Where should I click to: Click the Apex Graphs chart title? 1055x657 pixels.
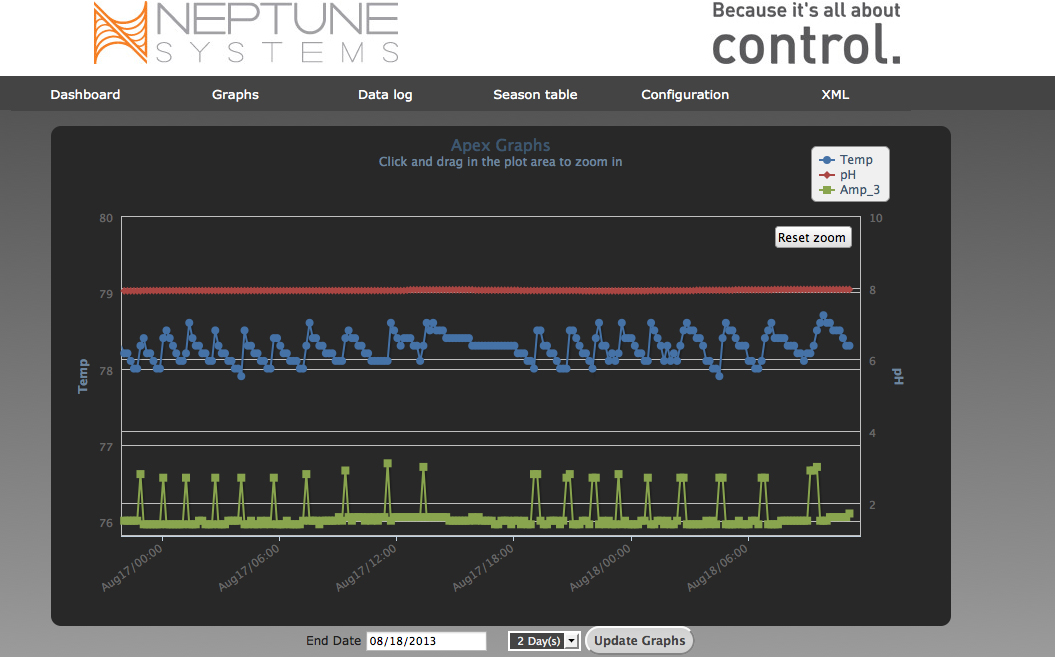pyautogui.click(x=500, y=146)
